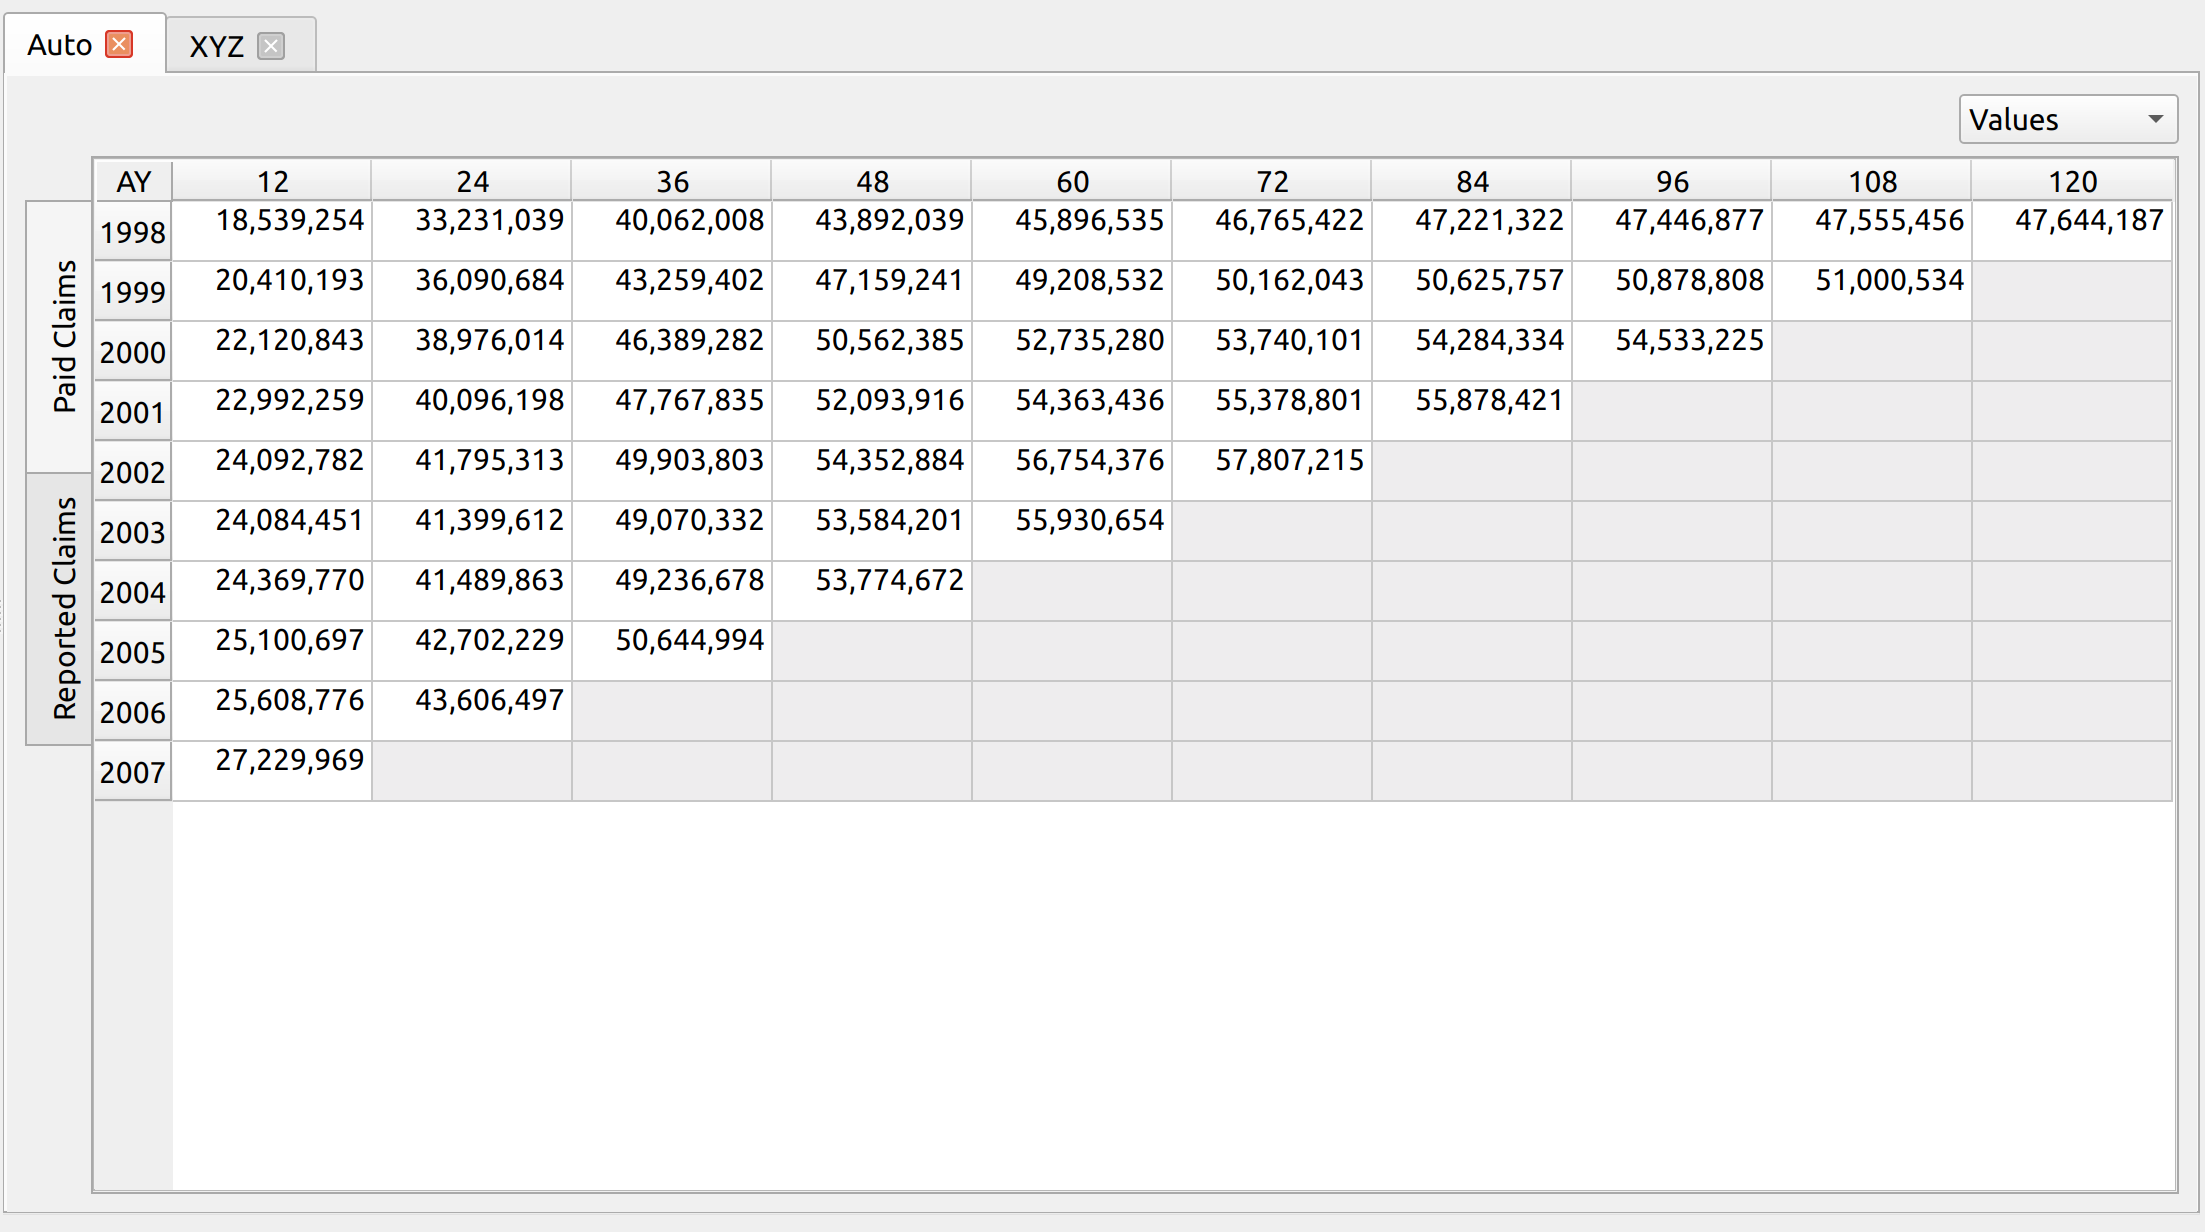2205x1232 pixels.
Task: Select row header 2007
Action: click(133, 772)
